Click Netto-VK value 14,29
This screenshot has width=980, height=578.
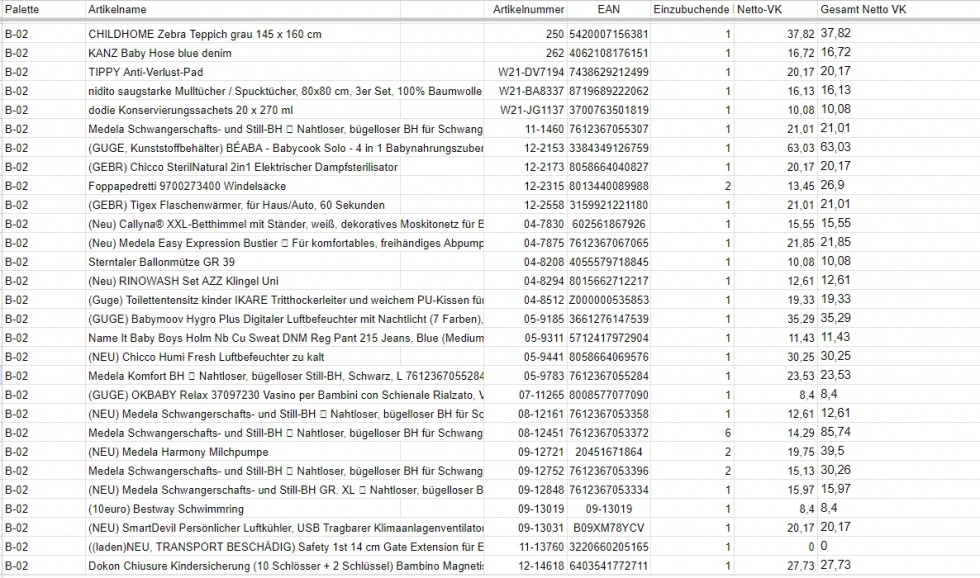(x=801, y=433)
